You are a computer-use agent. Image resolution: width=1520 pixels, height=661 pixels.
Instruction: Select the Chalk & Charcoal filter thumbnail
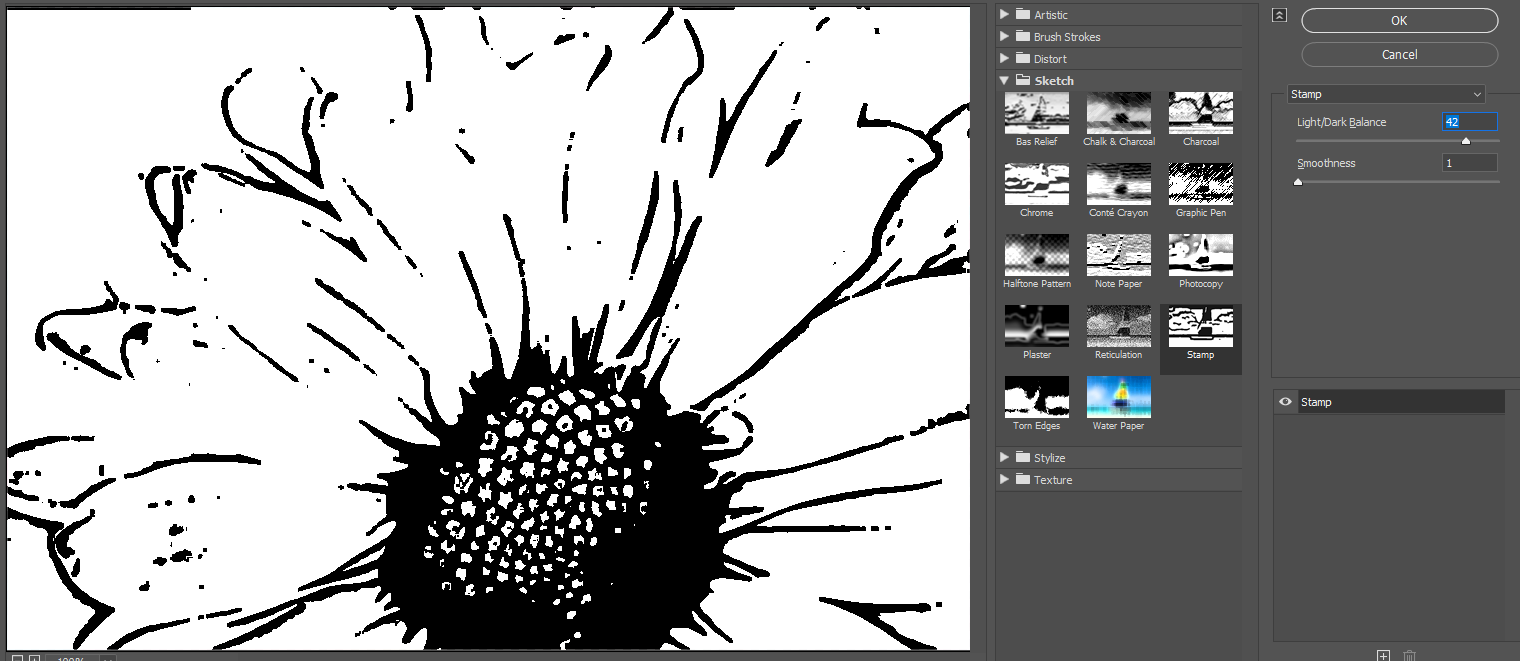[1118, 113]
